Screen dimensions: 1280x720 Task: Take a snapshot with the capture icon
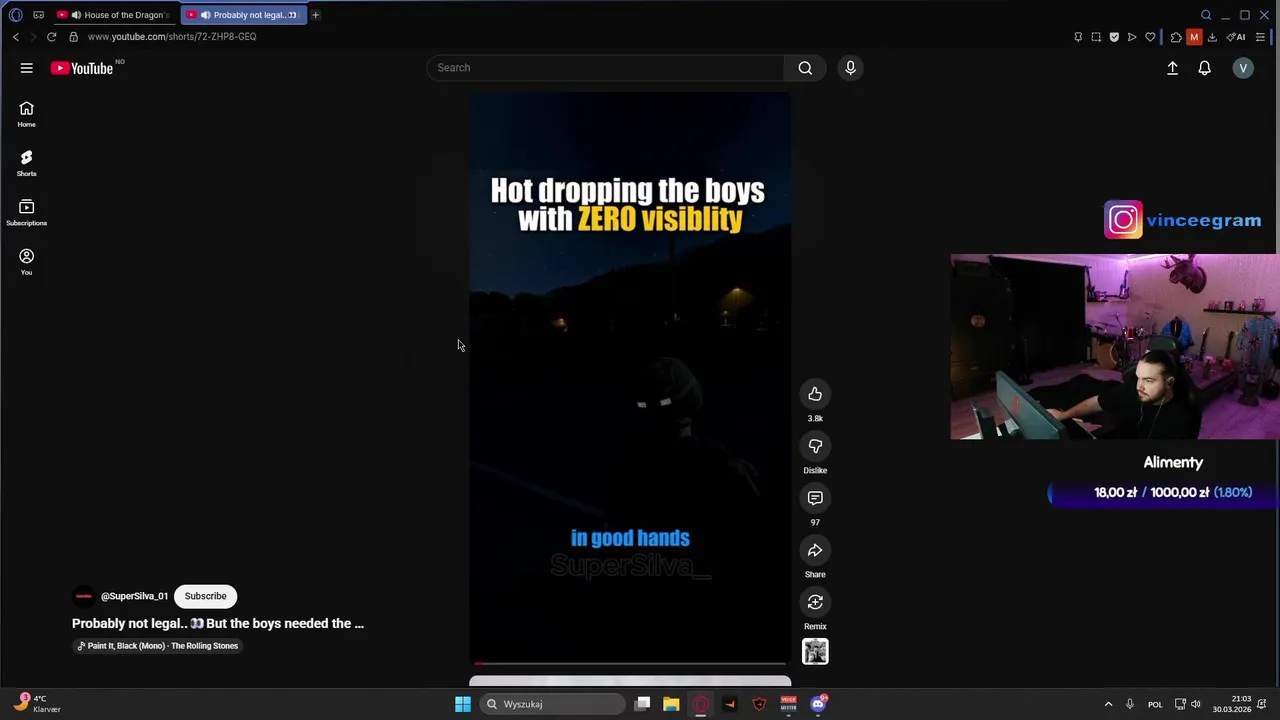[1096, 37]
